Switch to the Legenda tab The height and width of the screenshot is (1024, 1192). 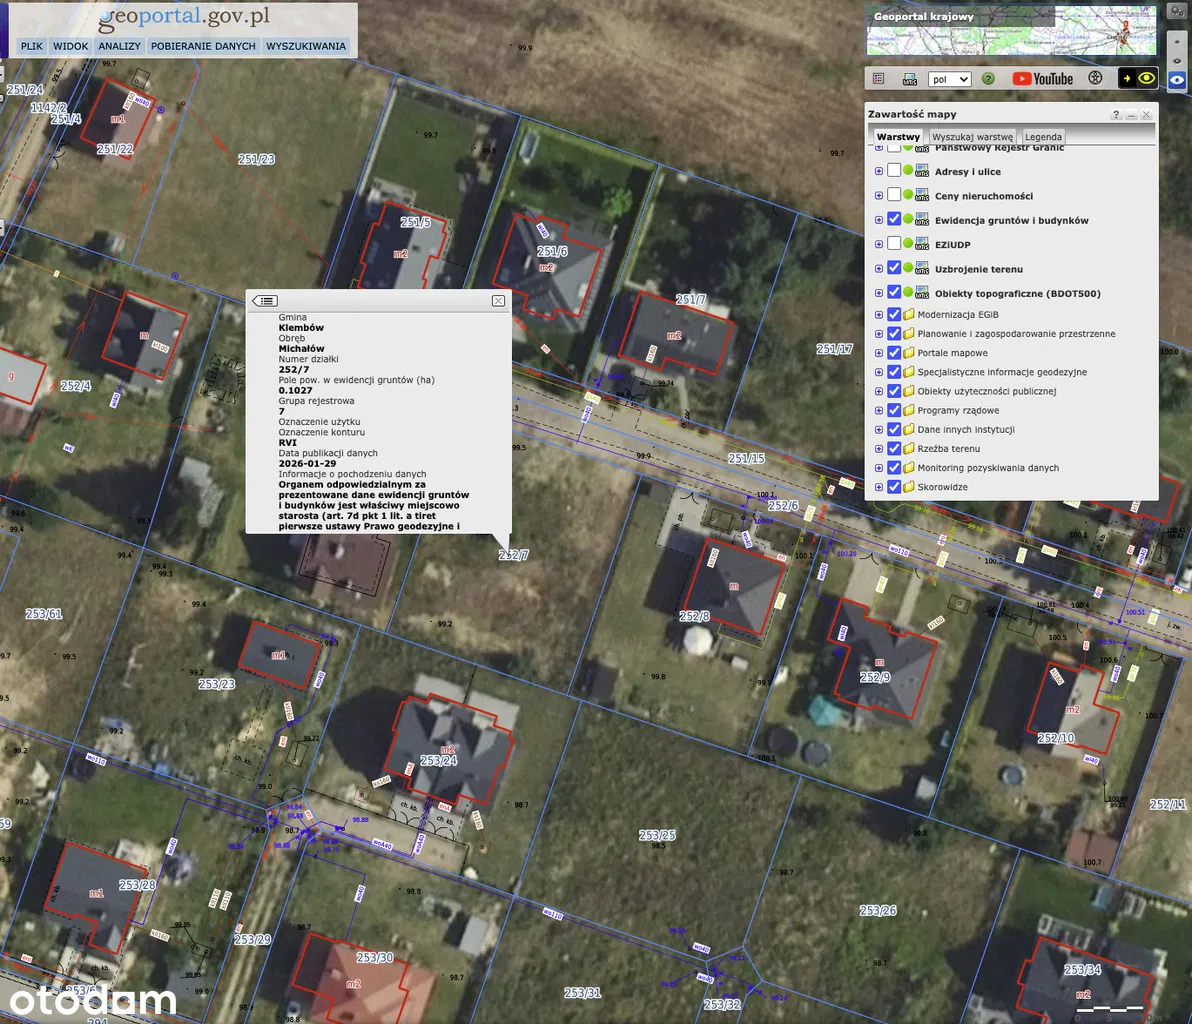1043,137
